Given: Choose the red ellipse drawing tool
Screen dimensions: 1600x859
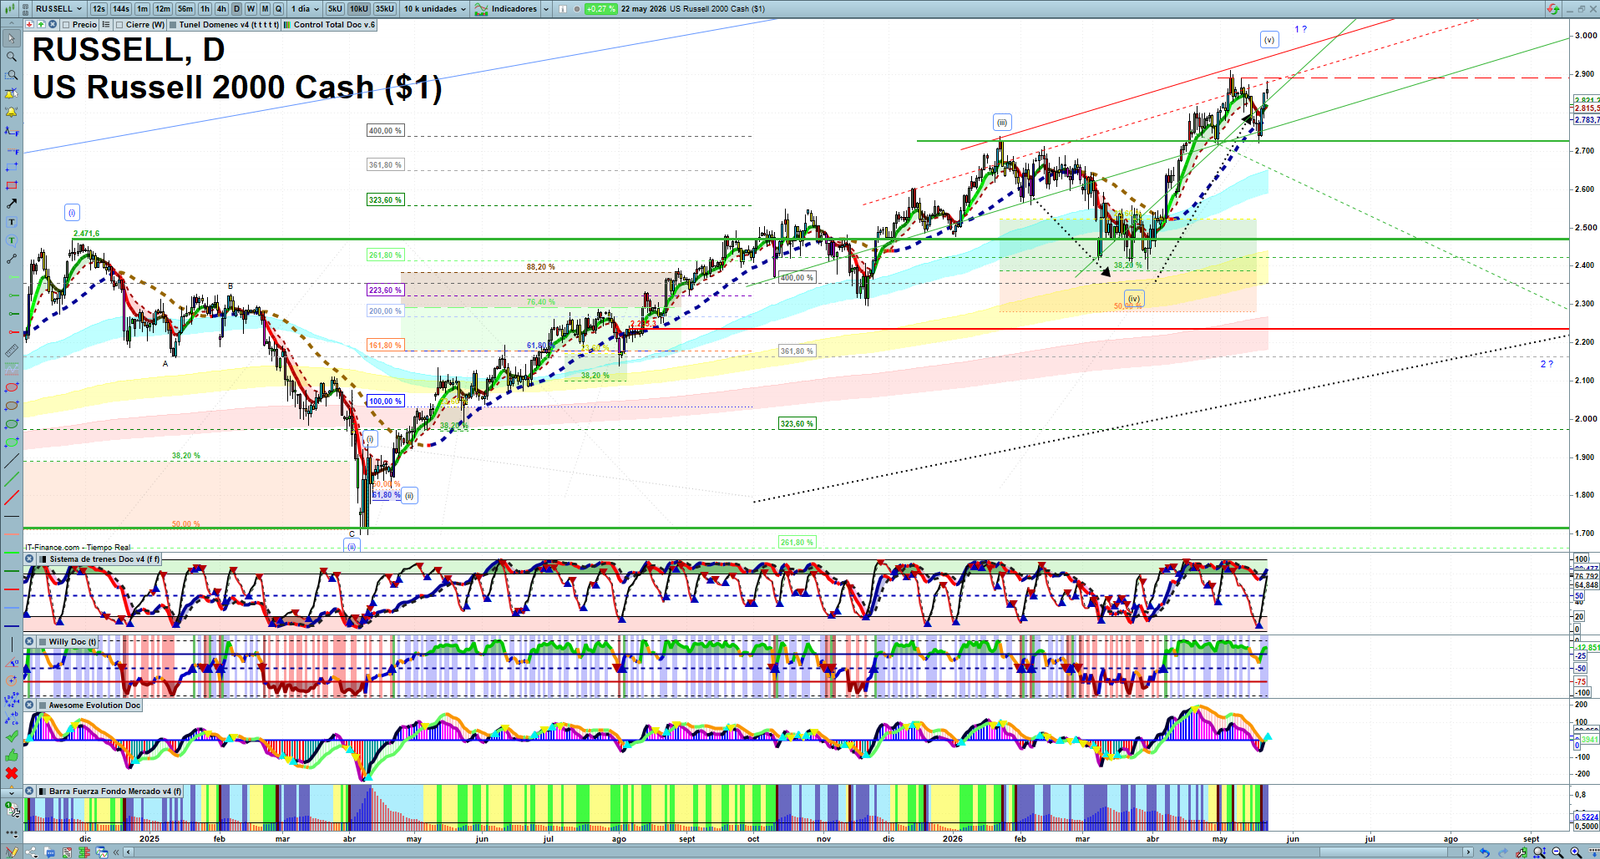Looking at the screenshot, I should coord(11,388).
